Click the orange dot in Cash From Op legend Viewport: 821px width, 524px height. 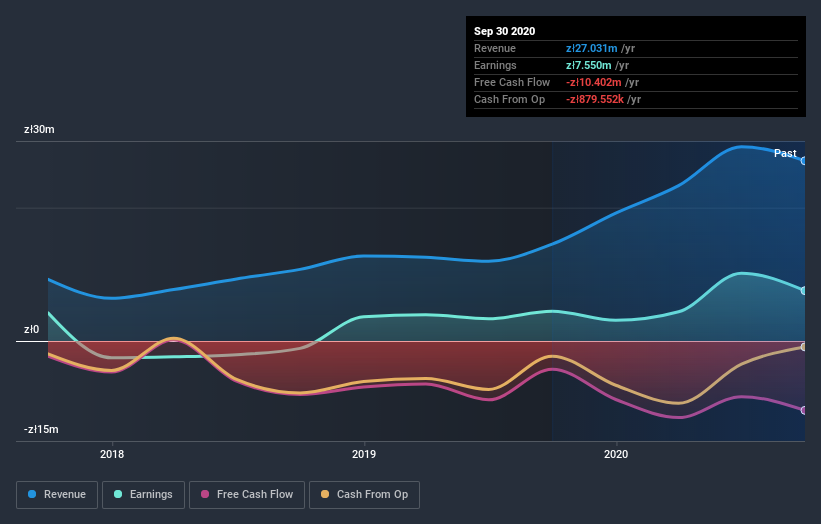[325, 494]
